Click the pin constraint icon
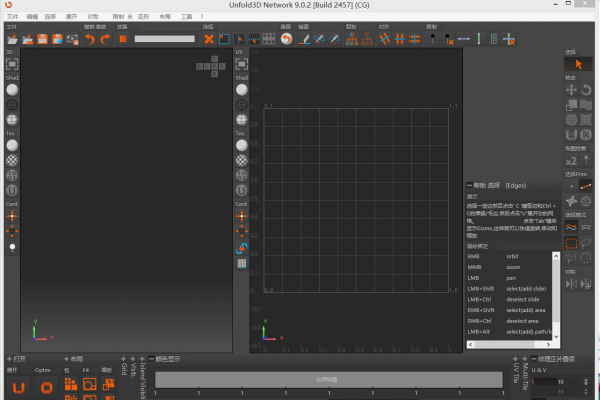This screenshot has height=400, width=600. (x=433, y=39)
